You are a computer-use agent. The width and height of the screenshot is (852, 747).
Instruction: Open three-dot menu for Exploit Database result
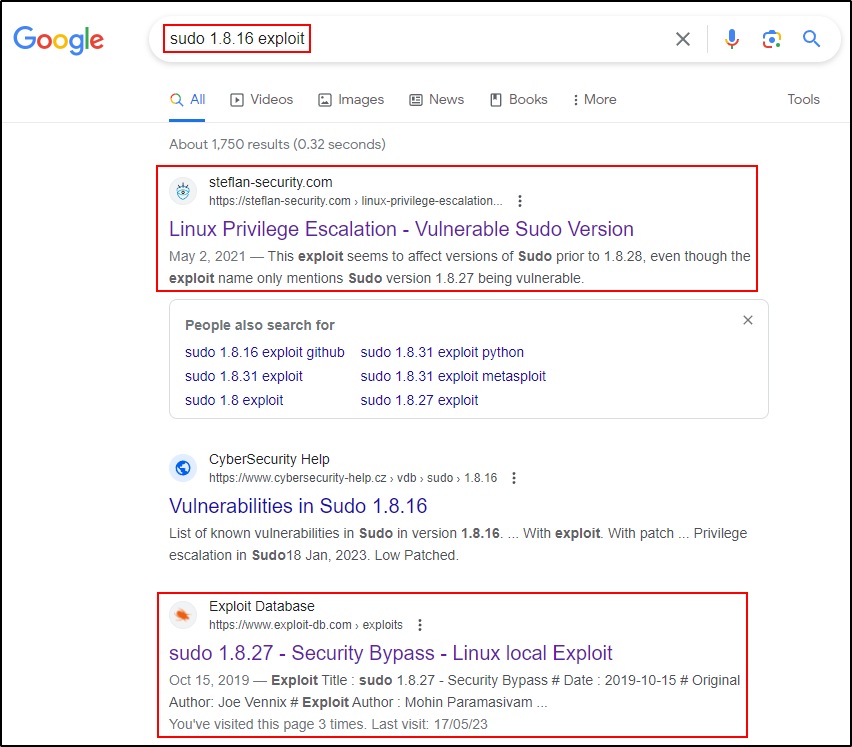420,625
